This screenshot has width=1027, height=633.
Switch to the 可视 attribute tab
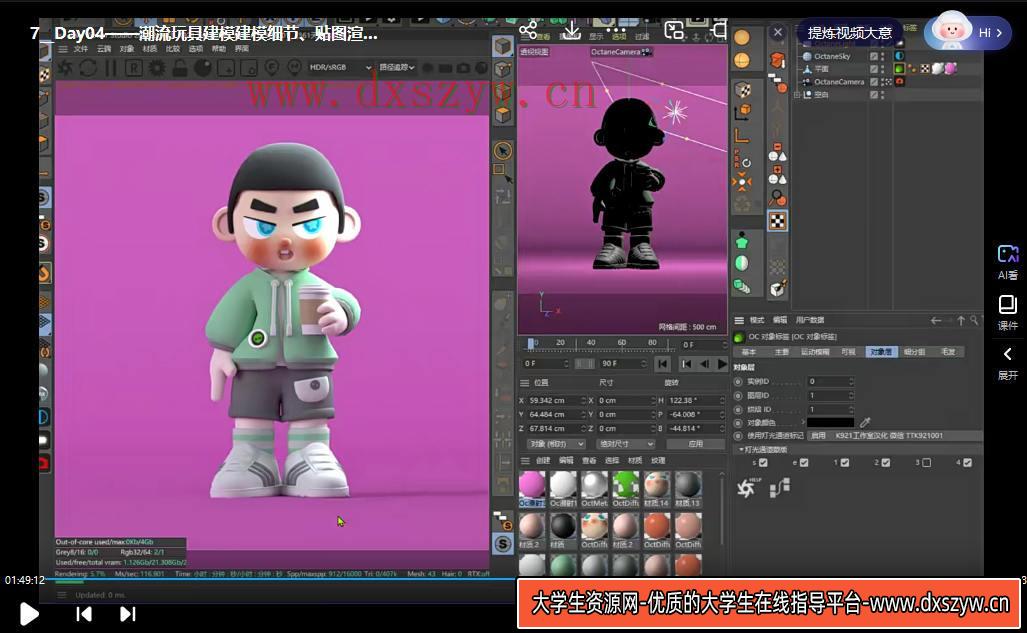pyautogui.click(x=848, y=352)
